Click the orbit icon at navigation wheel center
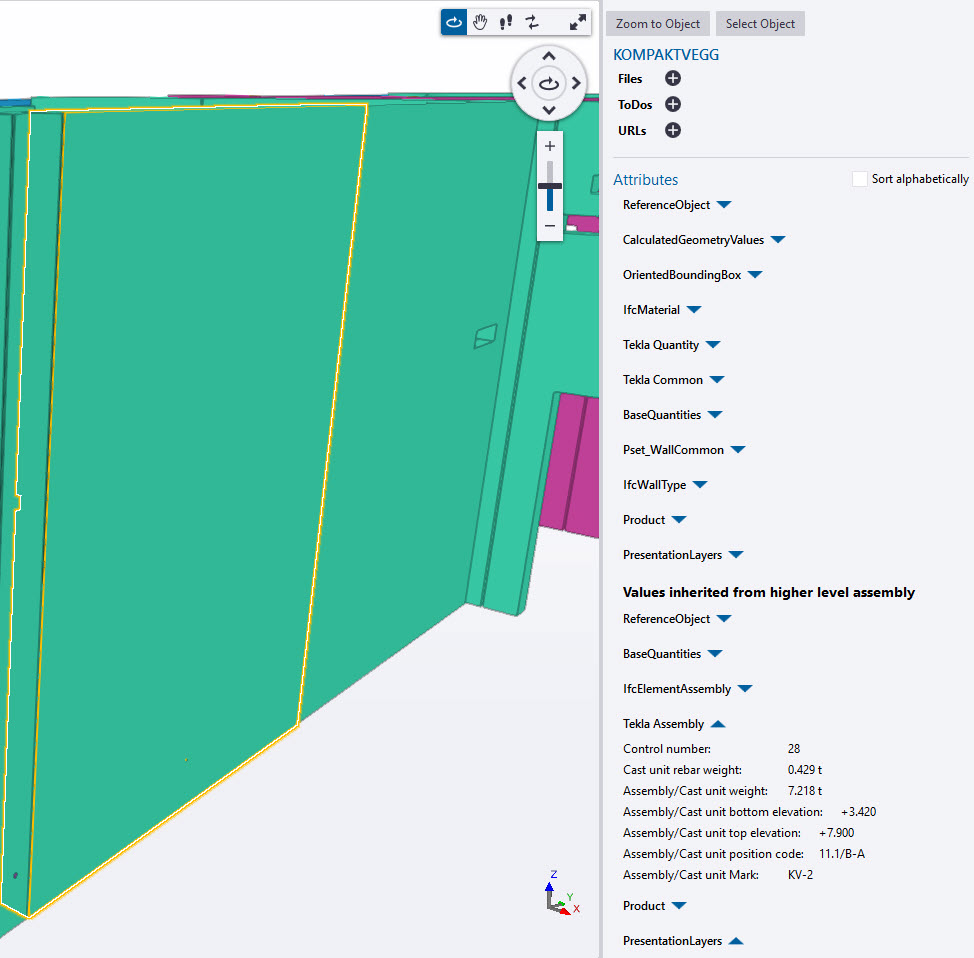This screenshot has width=974, height=958. click(549, 83)
